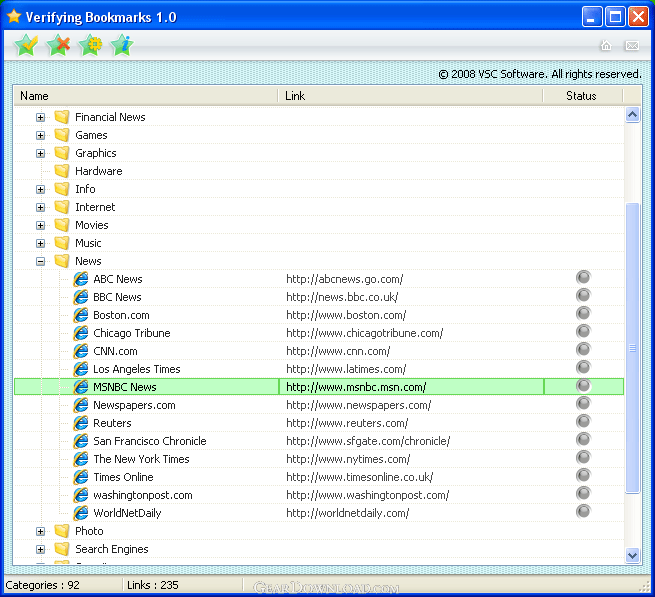The width and height of the screenshot is (655, 597).
Task: Click the Search Engines folder icon
Action: point(62,549)
